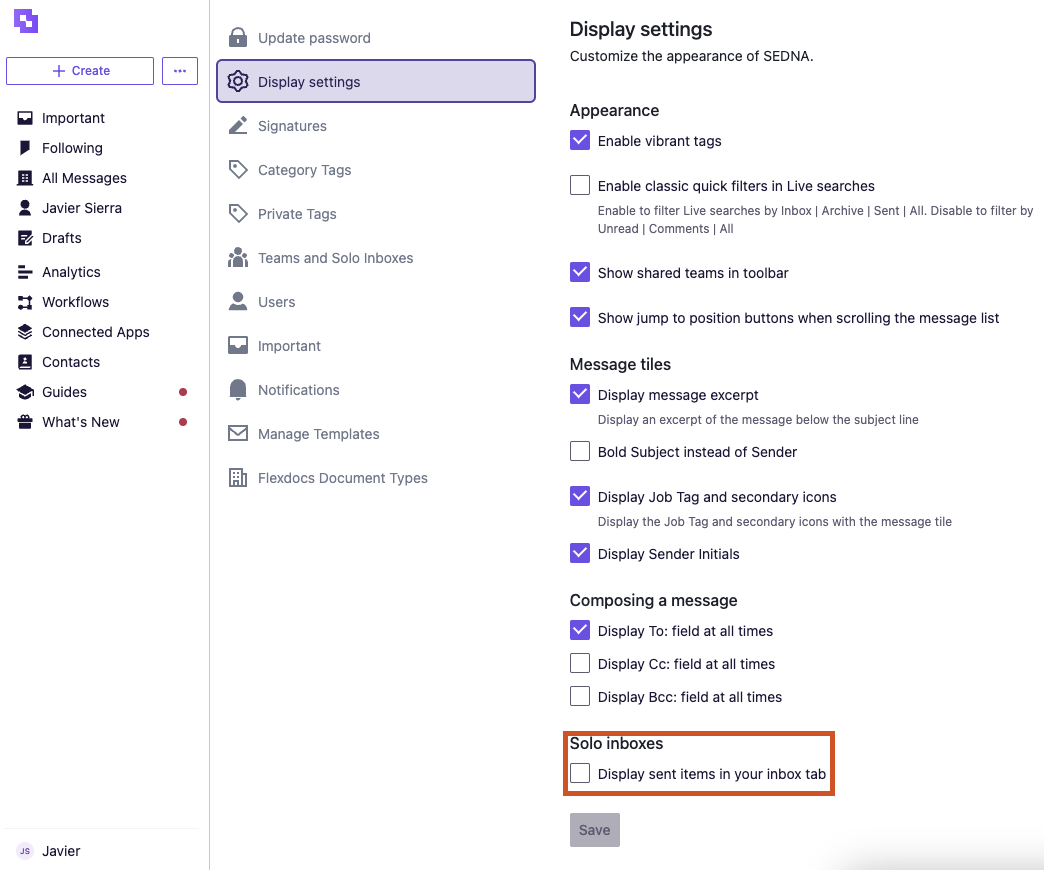Open Flexdocs Document Types page
The width and height of the screenshot is (1044, 870).
point(376,477)
